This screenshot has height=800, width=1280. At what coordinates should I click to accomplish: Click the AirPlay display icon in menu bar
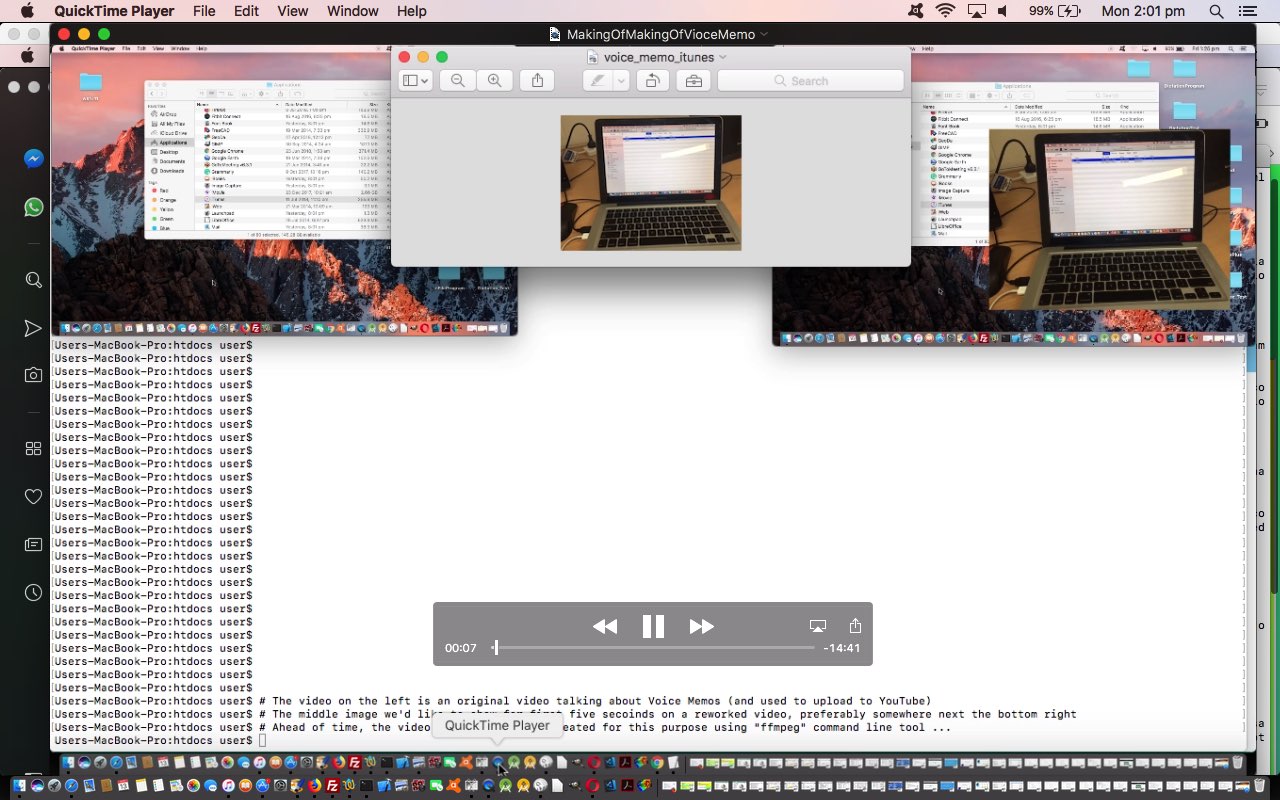coord(976,11)
